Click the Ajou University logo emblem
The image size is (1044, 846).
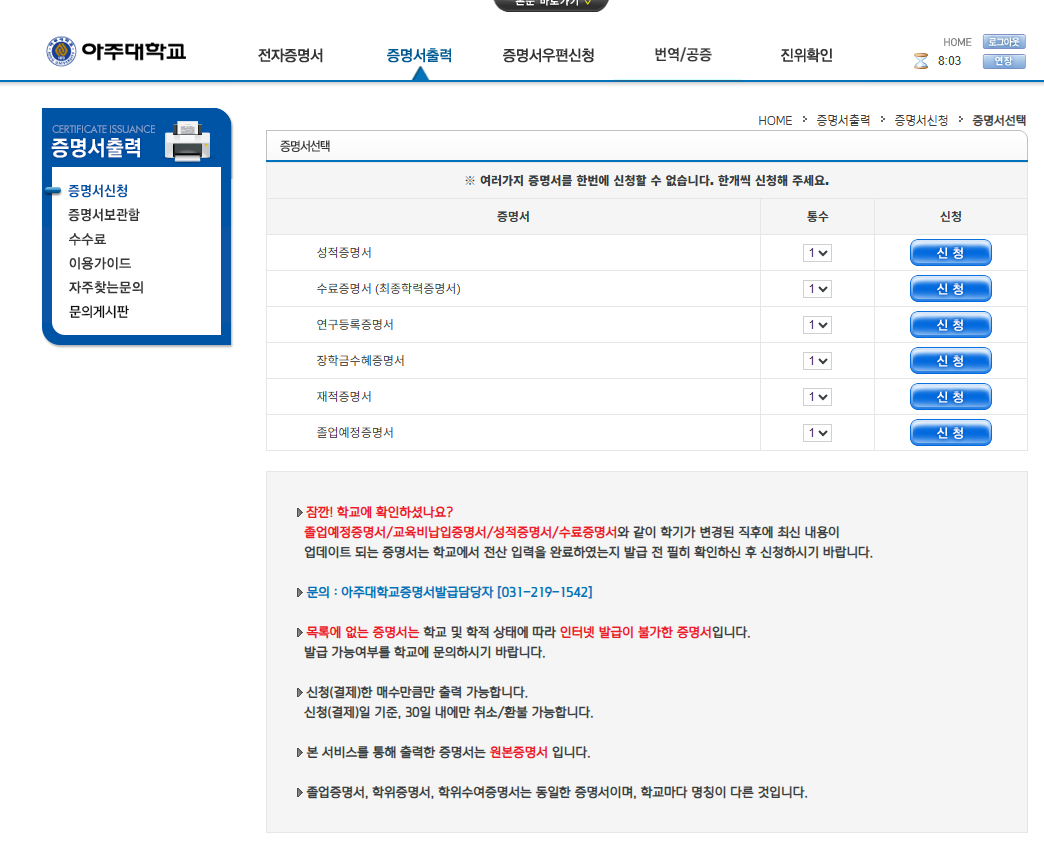tap(61, 51)
